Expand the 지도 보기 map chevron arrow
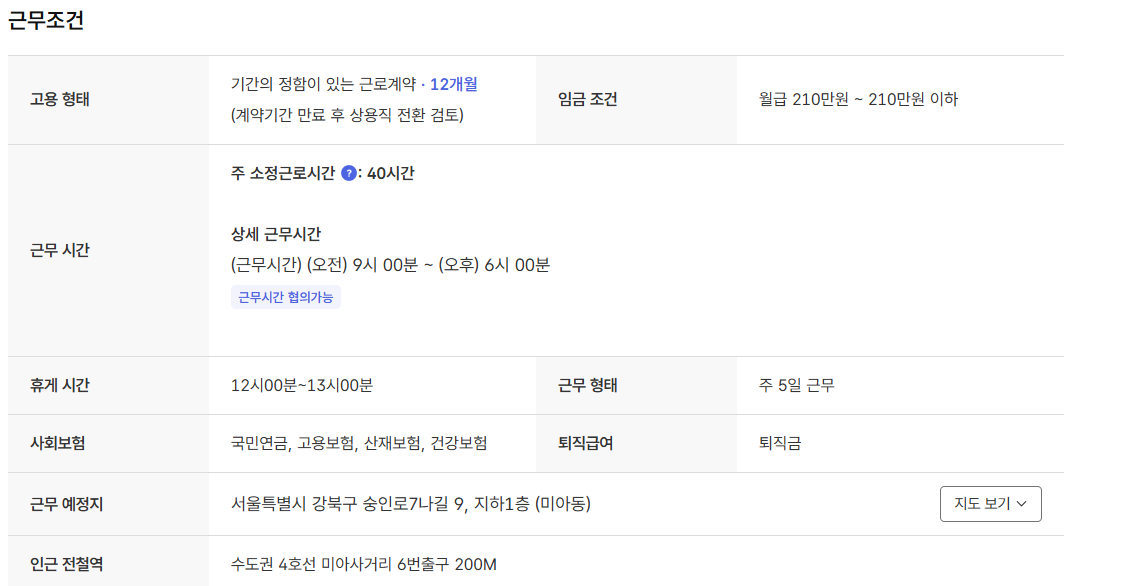Image resolution: width=1140 pixels, height=586 pixels. [x=1023, y=504]
